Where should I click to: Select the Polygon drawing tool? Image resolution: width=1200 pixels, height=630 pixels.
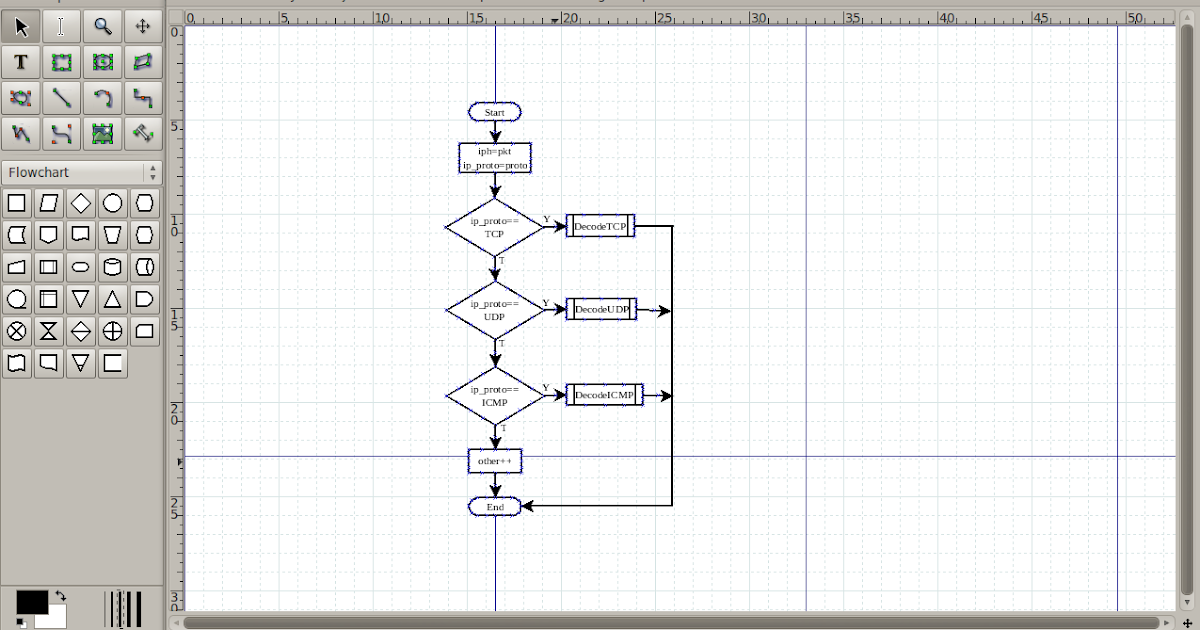pos(143,63)
